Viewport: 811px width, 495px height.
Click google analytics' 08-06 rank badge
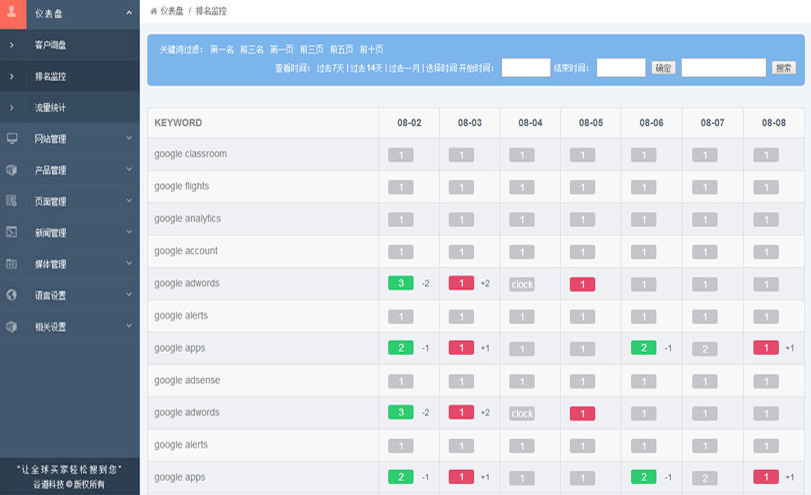pyautogui.click(x=643, y=220)
